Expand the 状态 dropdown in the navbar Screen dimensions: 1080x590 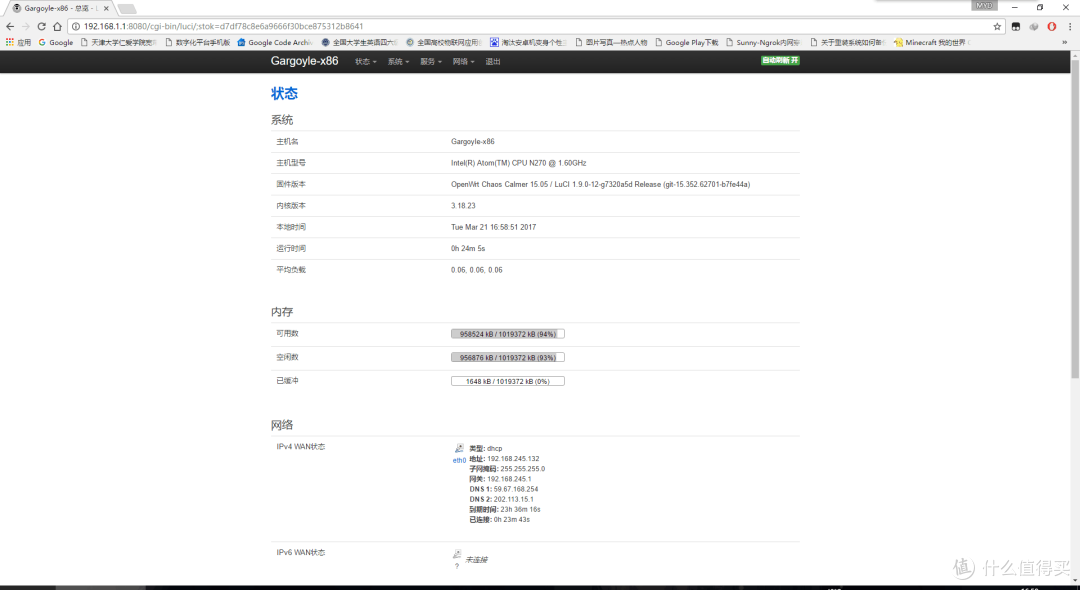point(366,62)
